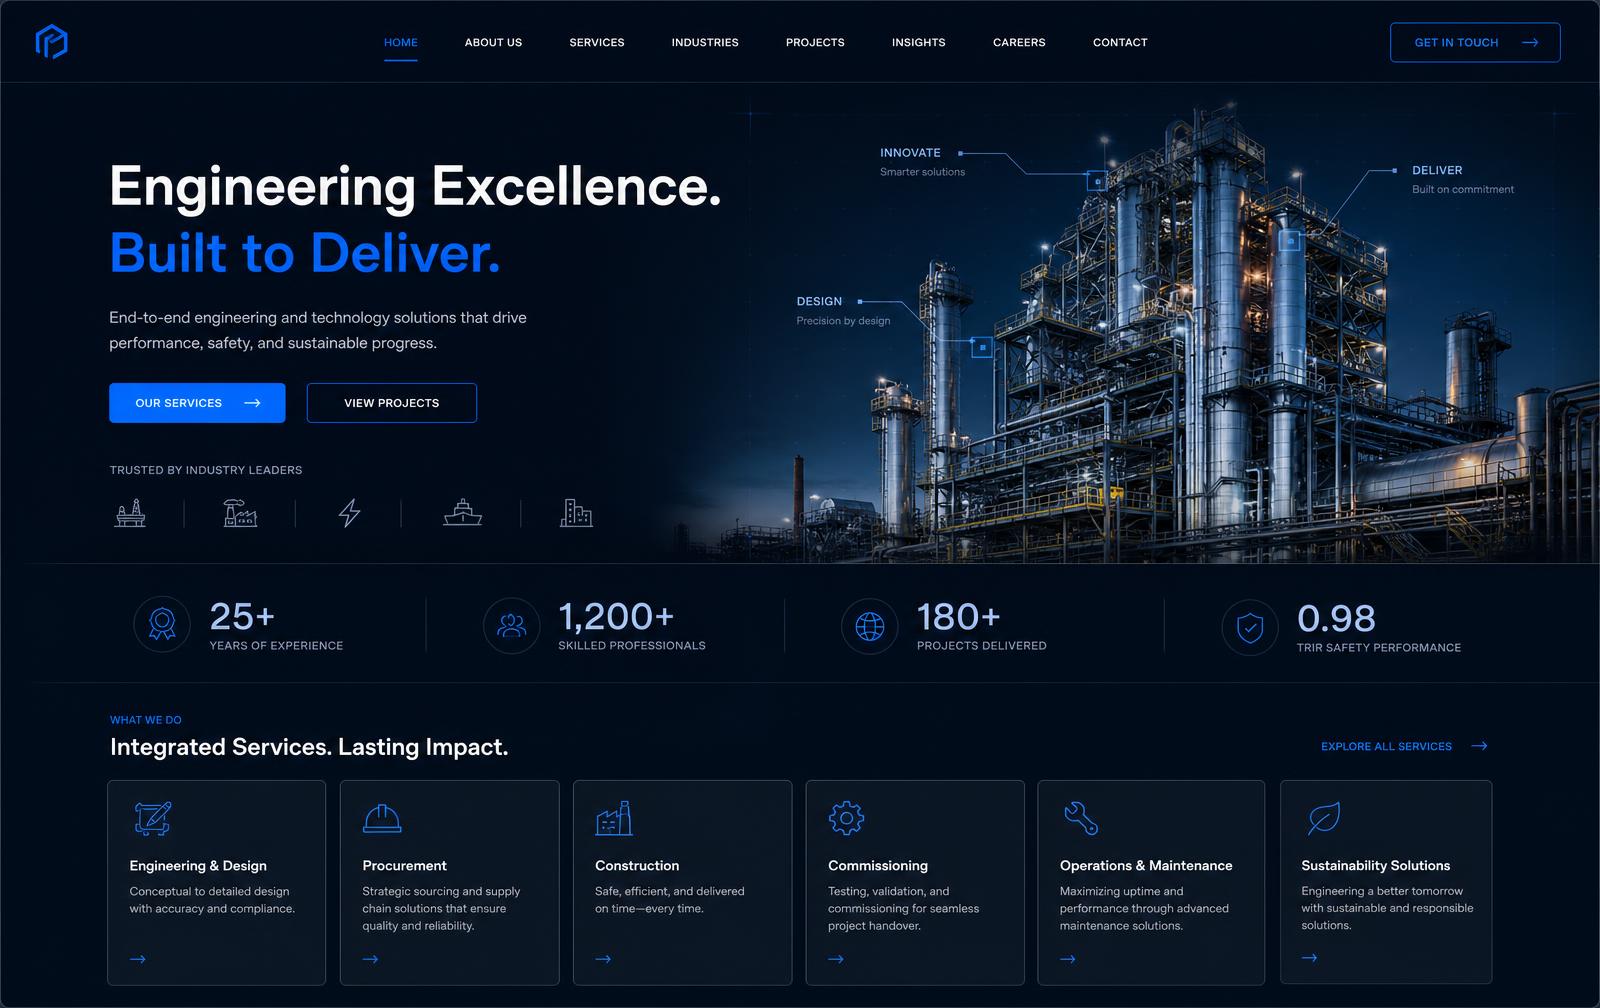
Task: Click the factory industry icon
Action: pyautogui.click(x=240, y=513)
